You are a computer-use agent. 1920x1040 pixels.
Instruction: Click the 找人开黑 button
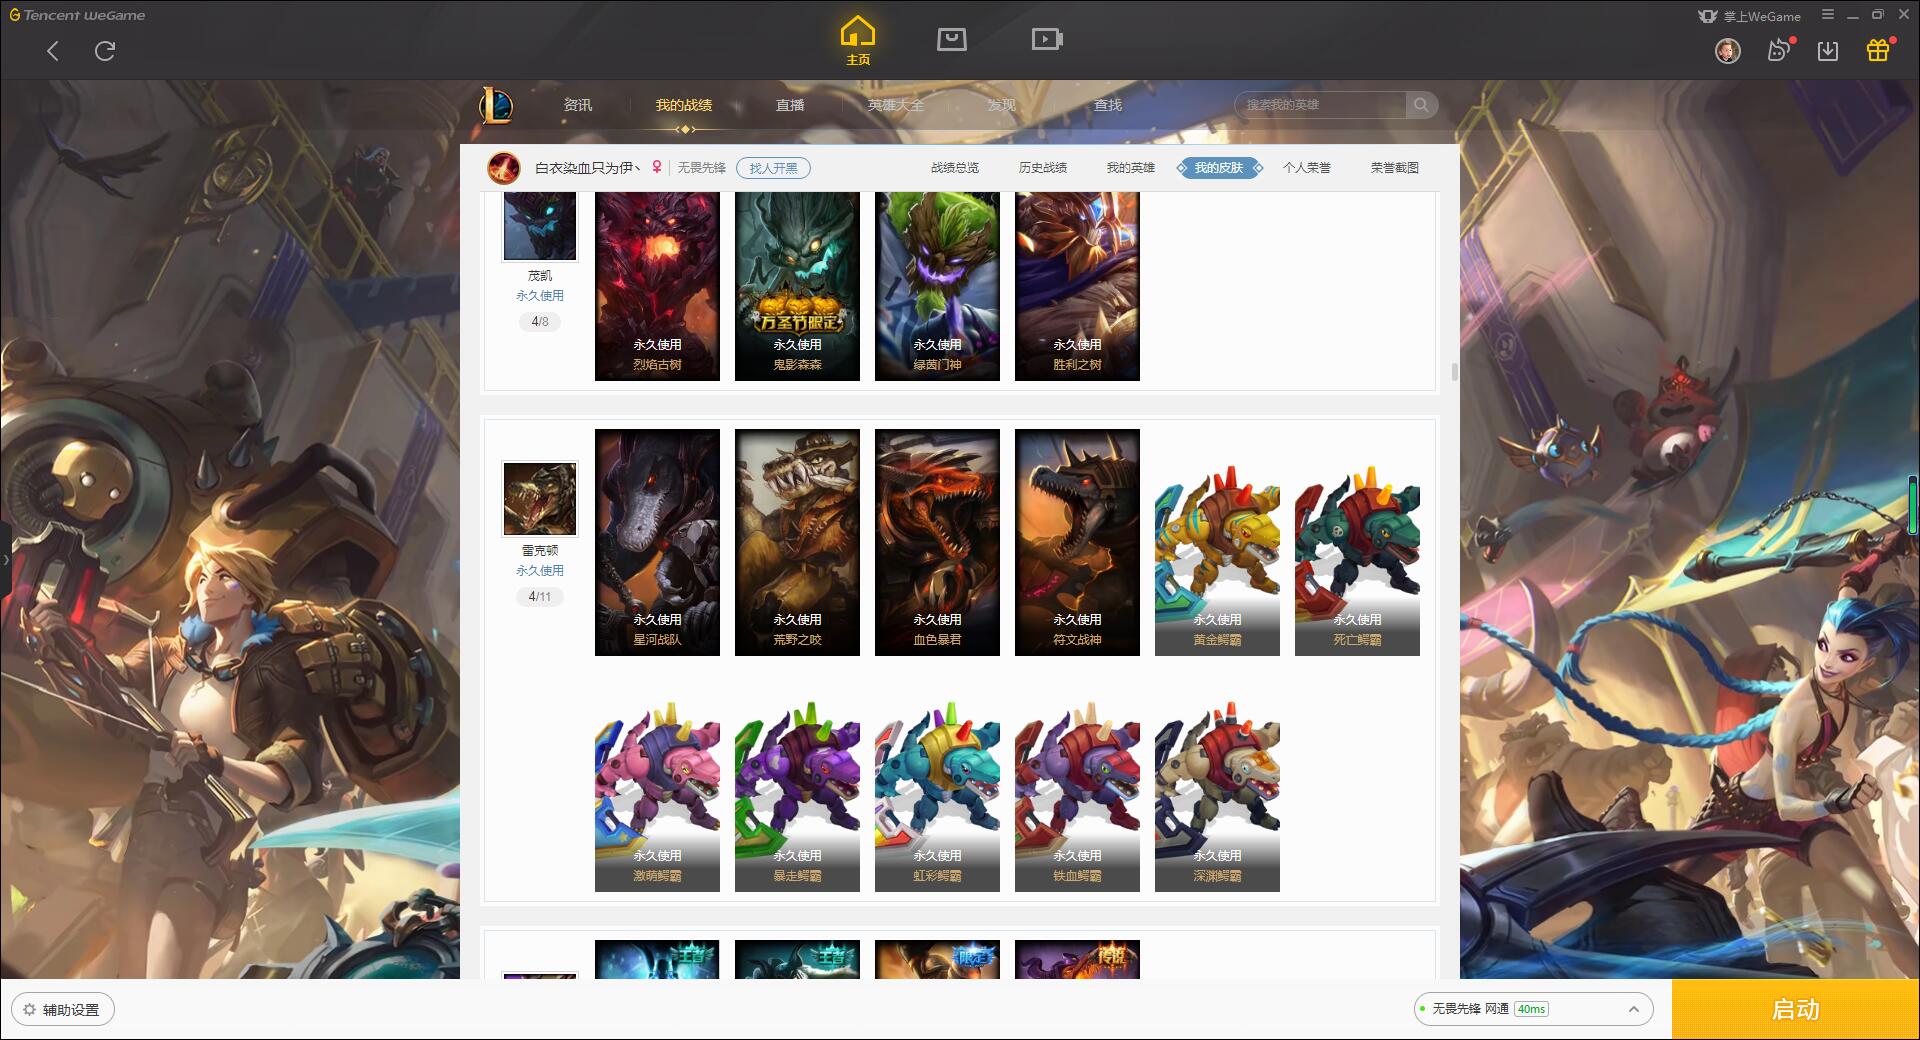pyautogui.click(x=773, y=168)
